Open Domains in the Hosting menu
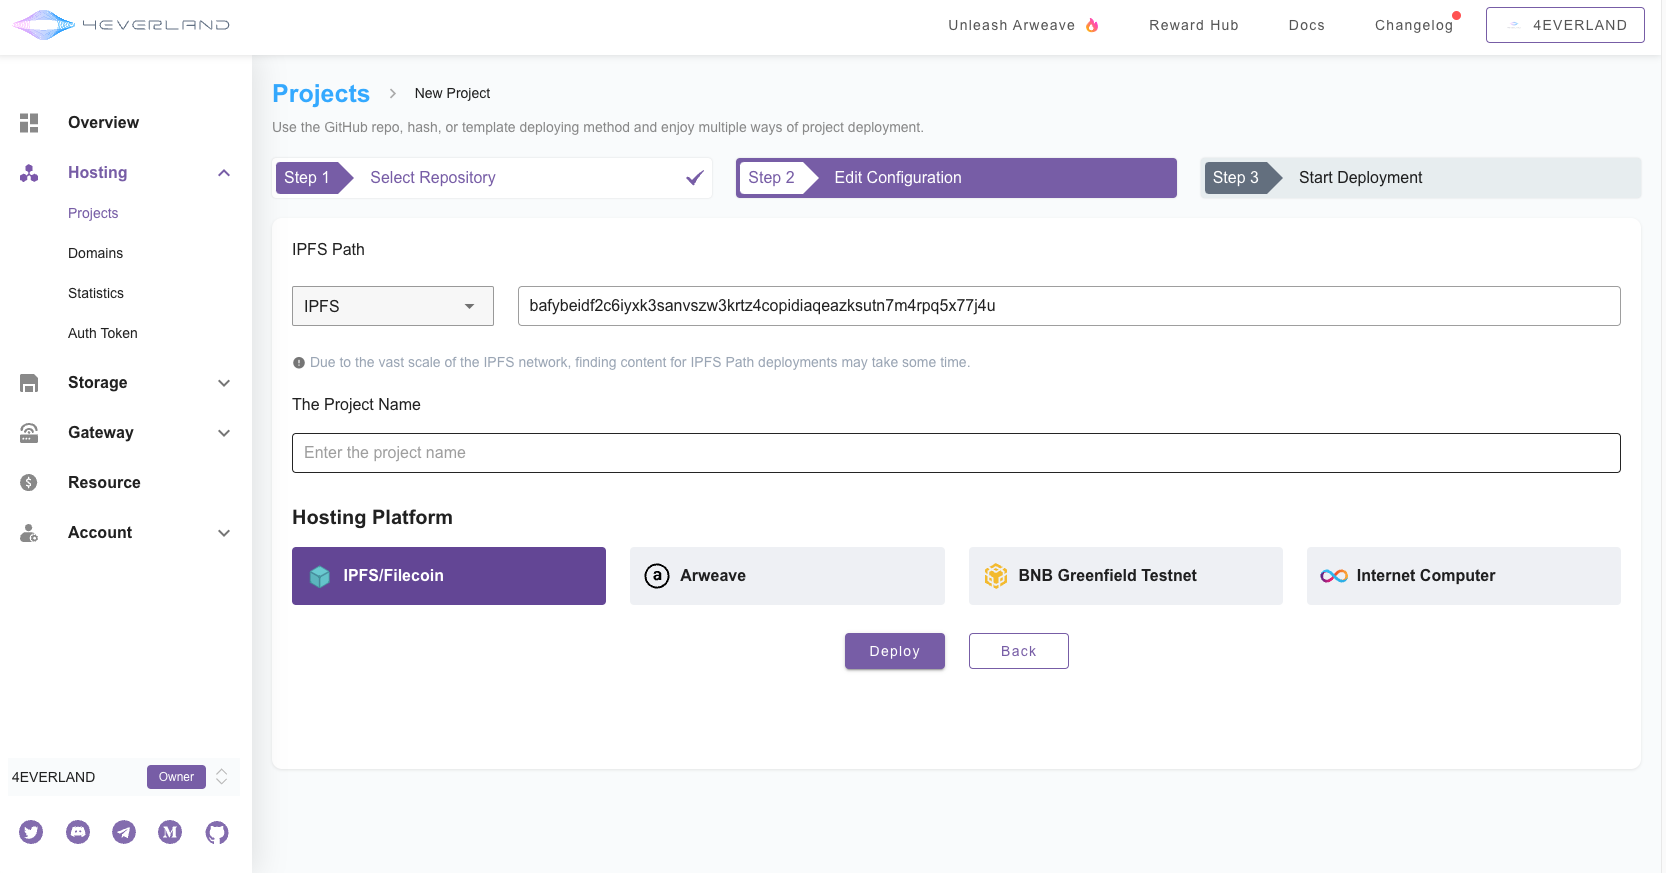This screenshot has height=873, width=1666. click(95, 253)
